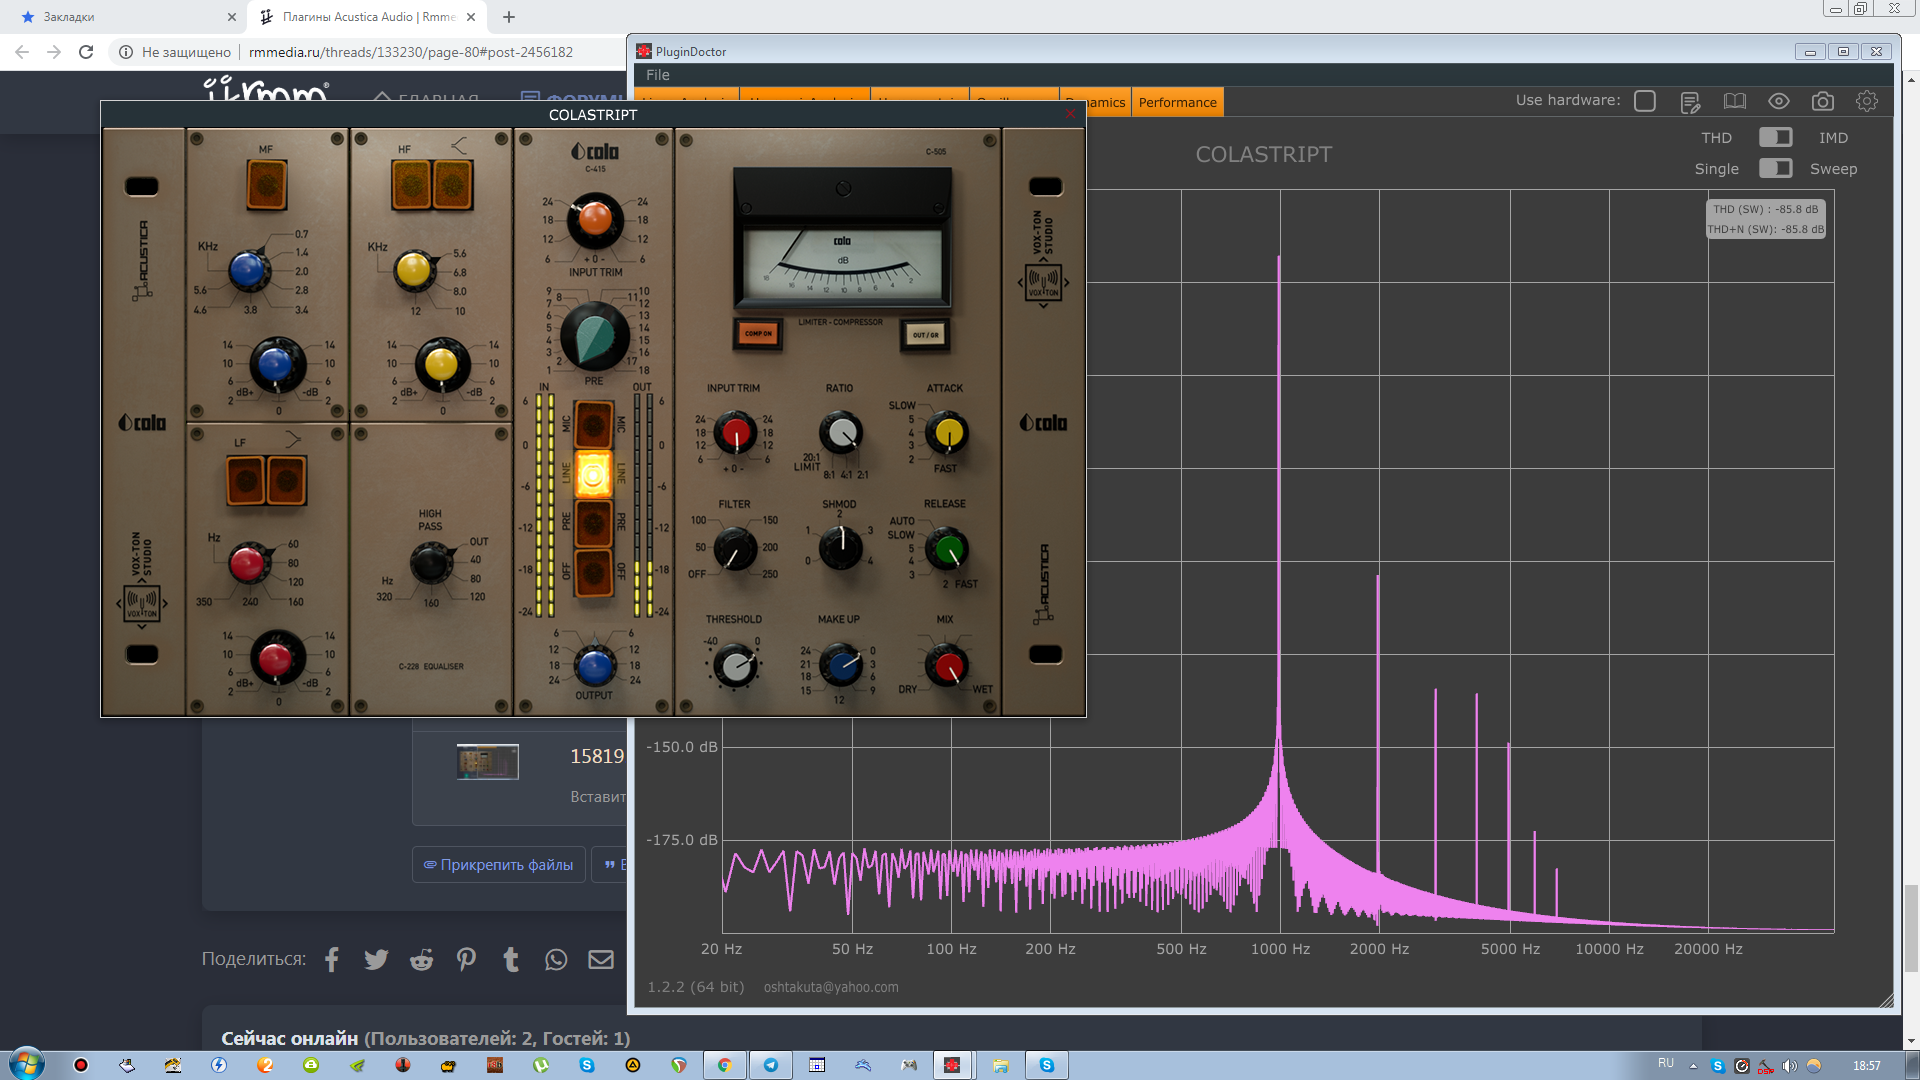Toggle PluginDoctor visibility eye icon
Screen dimensions: 1920x1080
[1779, 101]
